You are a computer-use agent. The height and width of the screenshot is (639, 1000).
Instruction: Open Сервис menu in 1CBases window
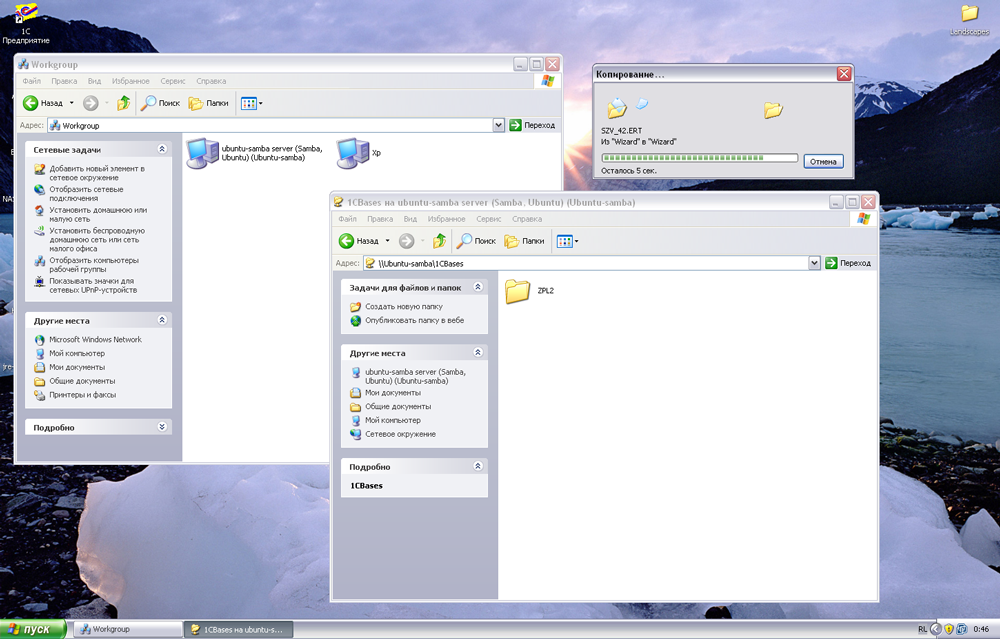click(488, 219)
